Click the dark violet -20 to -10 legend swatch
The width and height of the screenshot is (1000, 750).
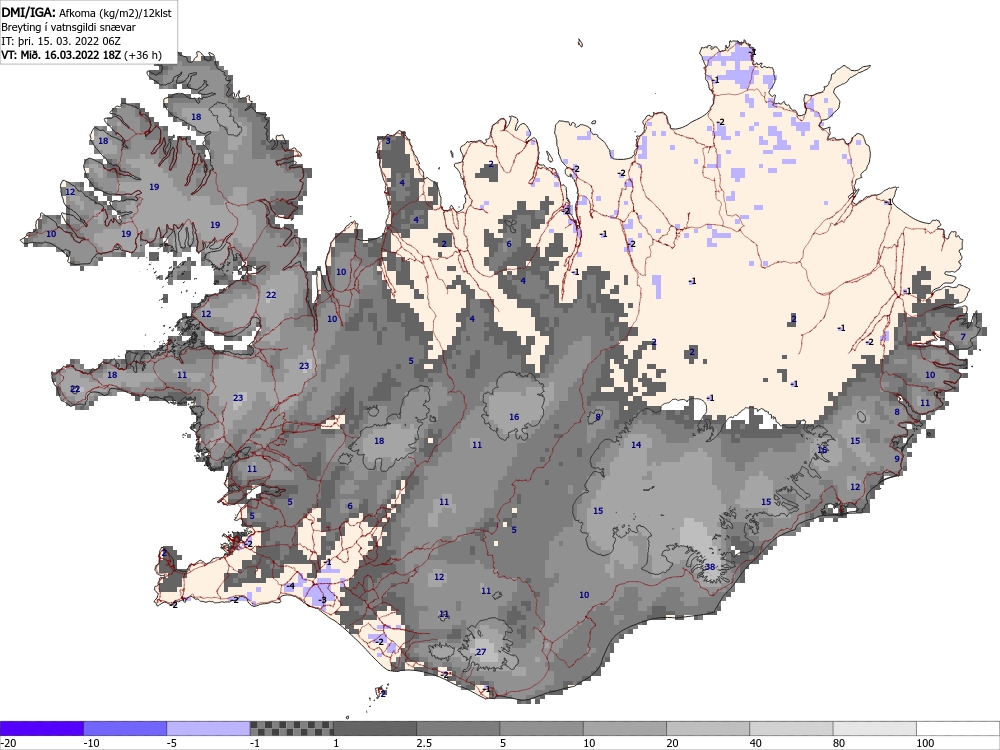(x=42, y=728)
